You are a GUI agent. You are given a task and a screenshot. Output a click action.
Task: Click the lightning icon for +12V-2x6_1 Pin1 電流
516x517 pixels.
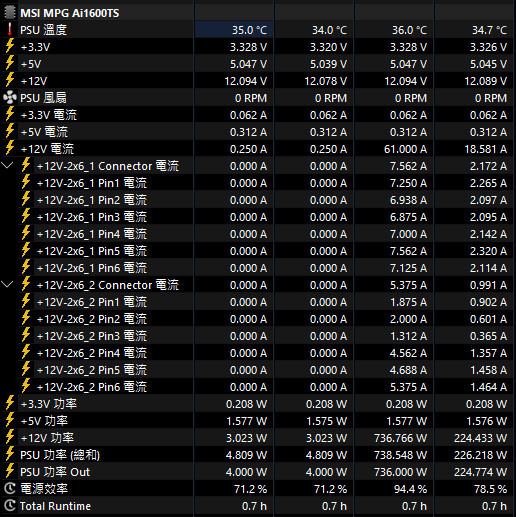26,182
